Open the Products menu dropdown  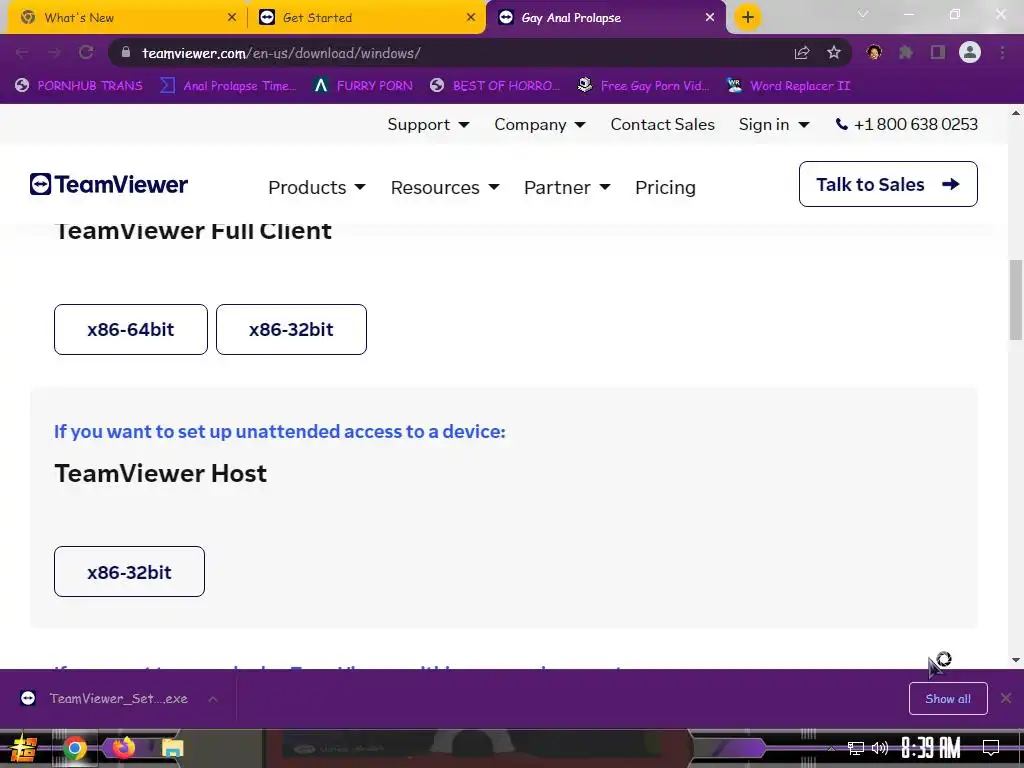click(x=317, y=187)
